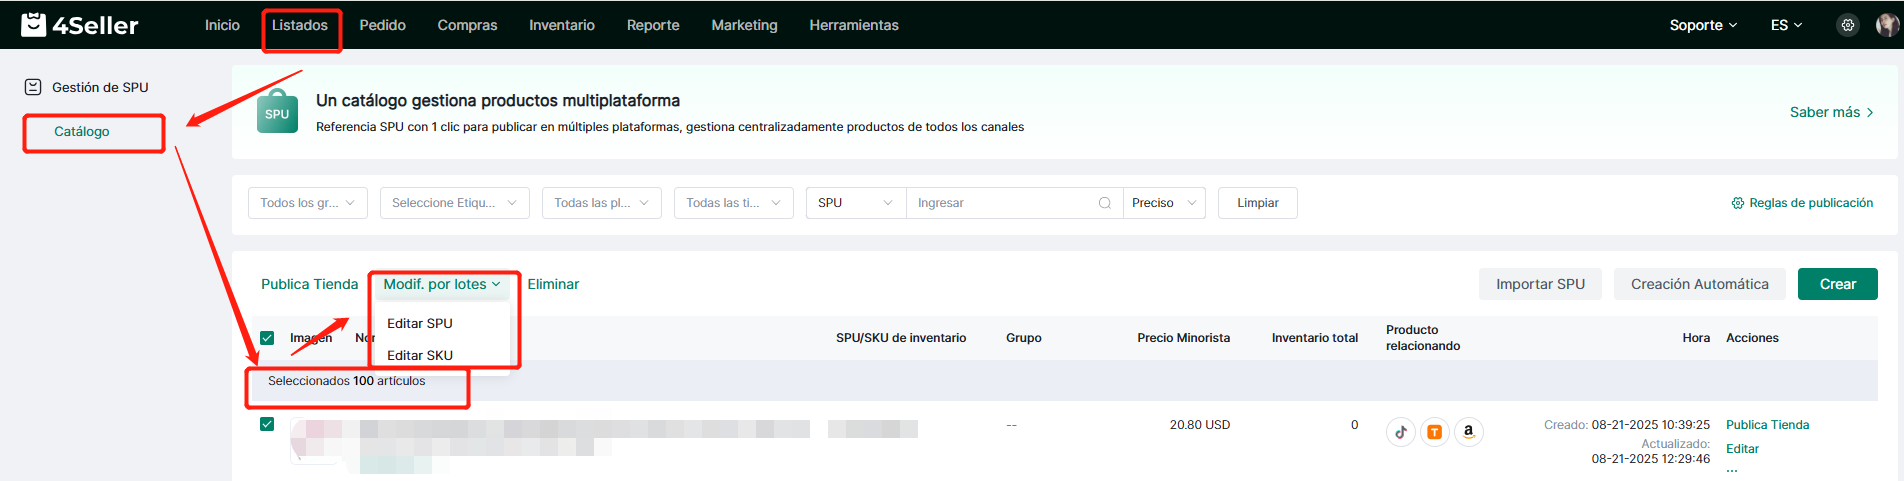Click the green SPU bag icon

[277, 112]
